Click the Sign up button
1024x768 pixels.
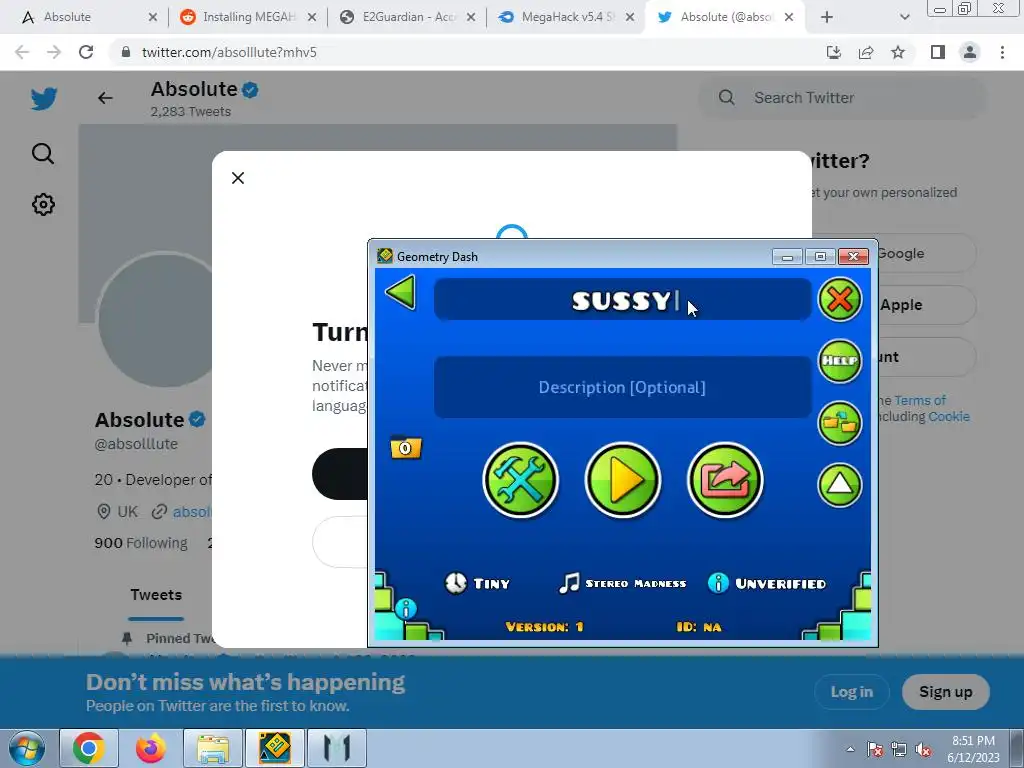(x=946, y=692)
